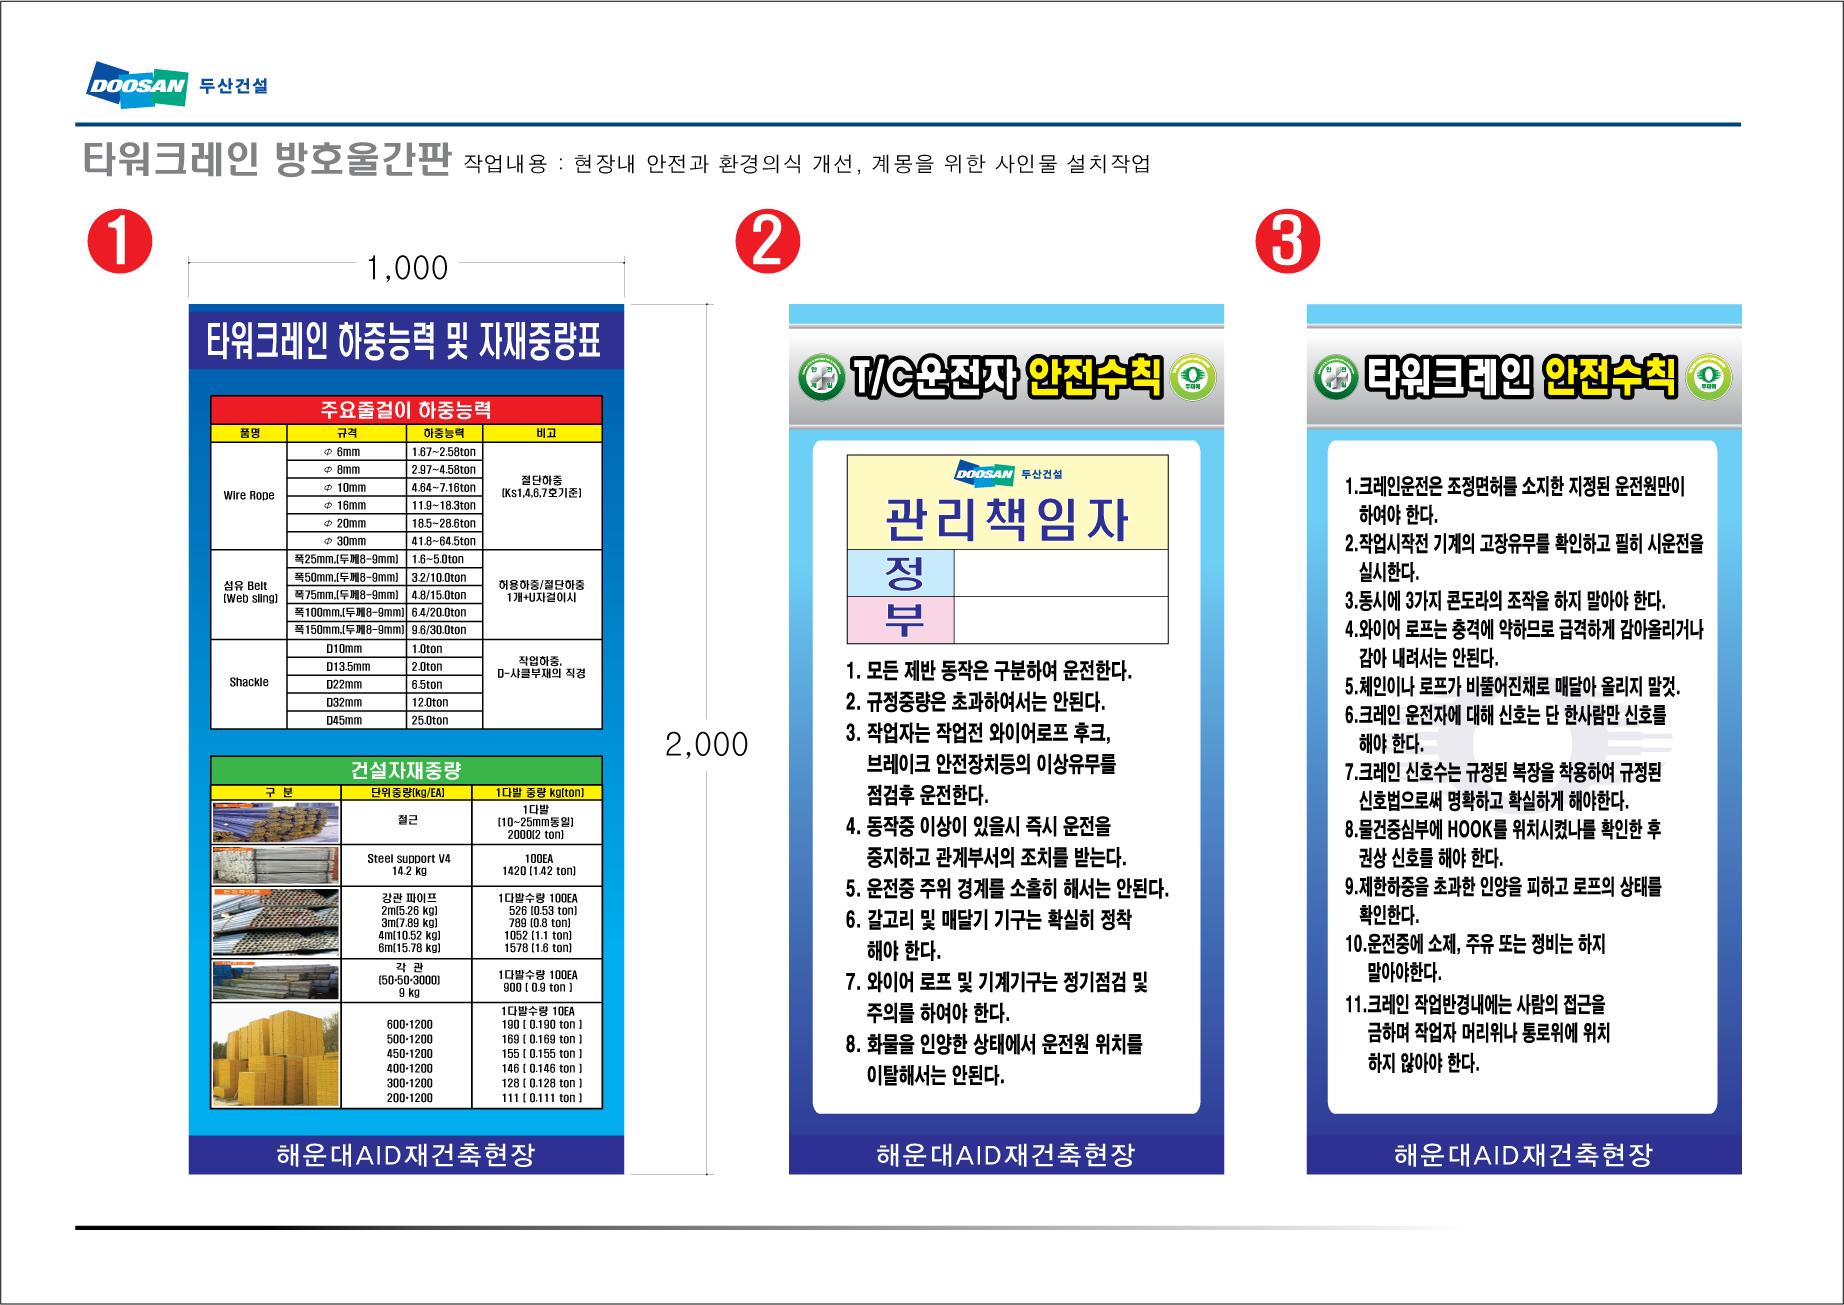The width and height of the screenshot is (1844, 1305).
Task: Click the green safety cross emblem beside 타워크레인 안전수칙
Action: pos(1335,377)
